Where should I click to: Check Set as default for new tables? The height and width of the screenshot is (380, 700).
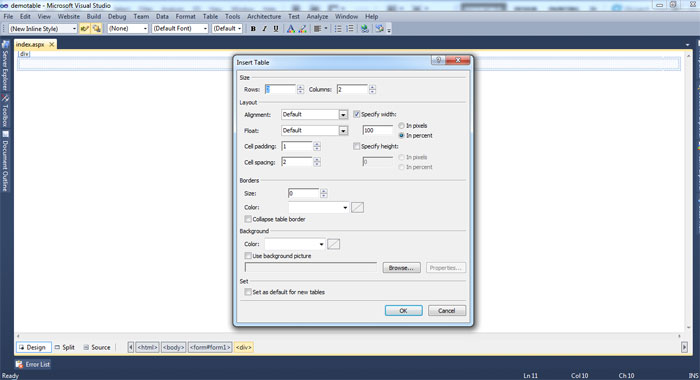pyautogui.click(x=248, y=292)
